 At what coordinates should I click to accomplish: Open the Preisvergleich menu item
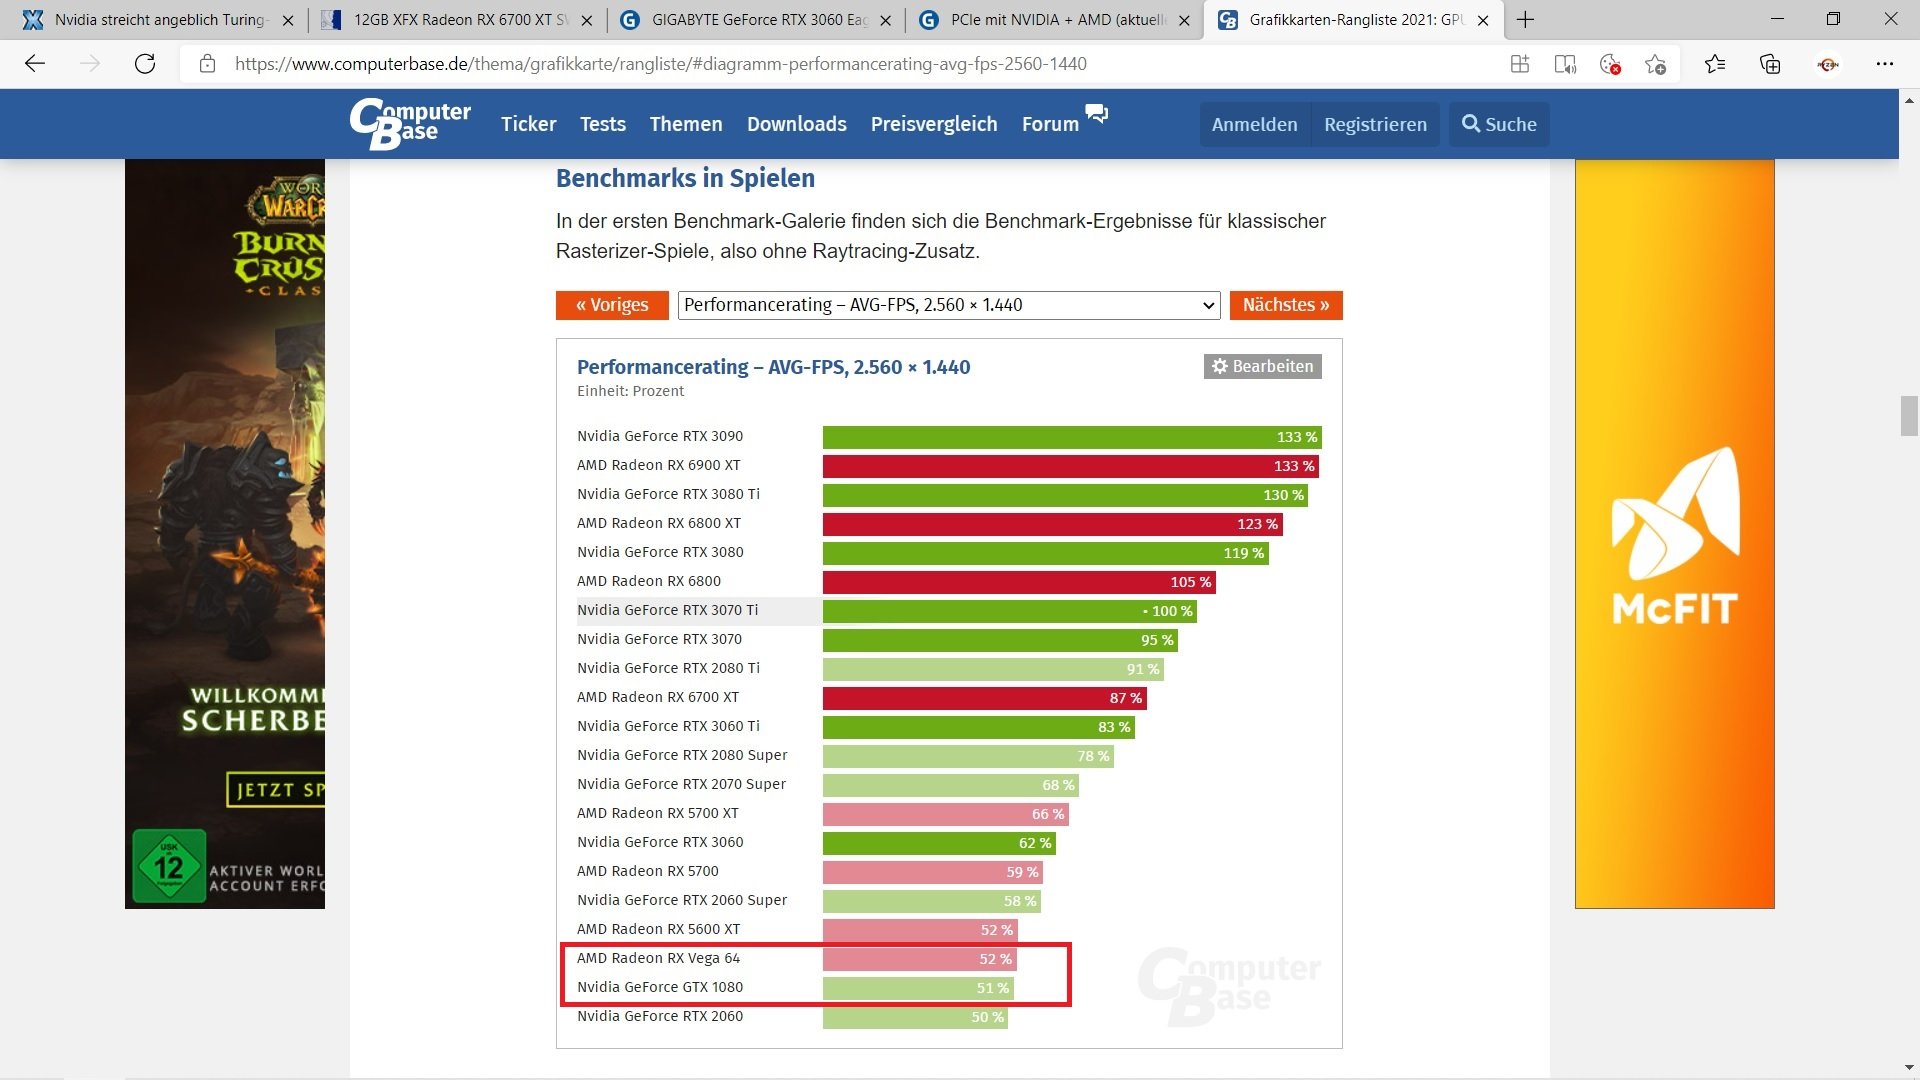click(933, 124)
